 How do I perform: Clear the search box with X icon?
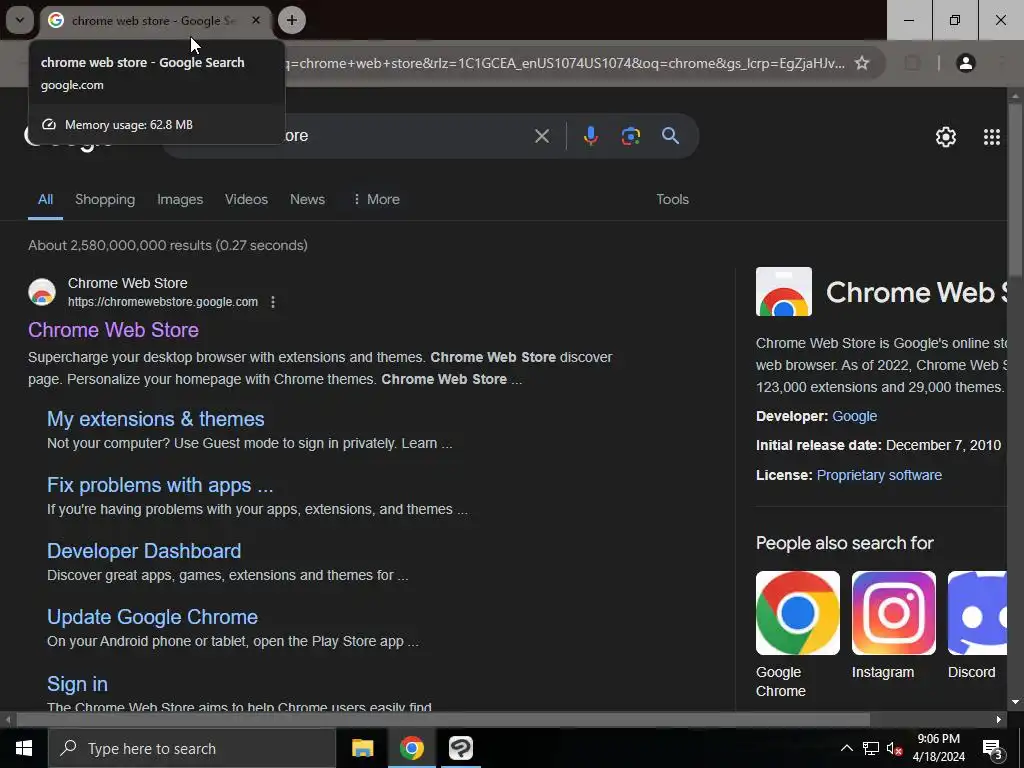tap(541, 136)
